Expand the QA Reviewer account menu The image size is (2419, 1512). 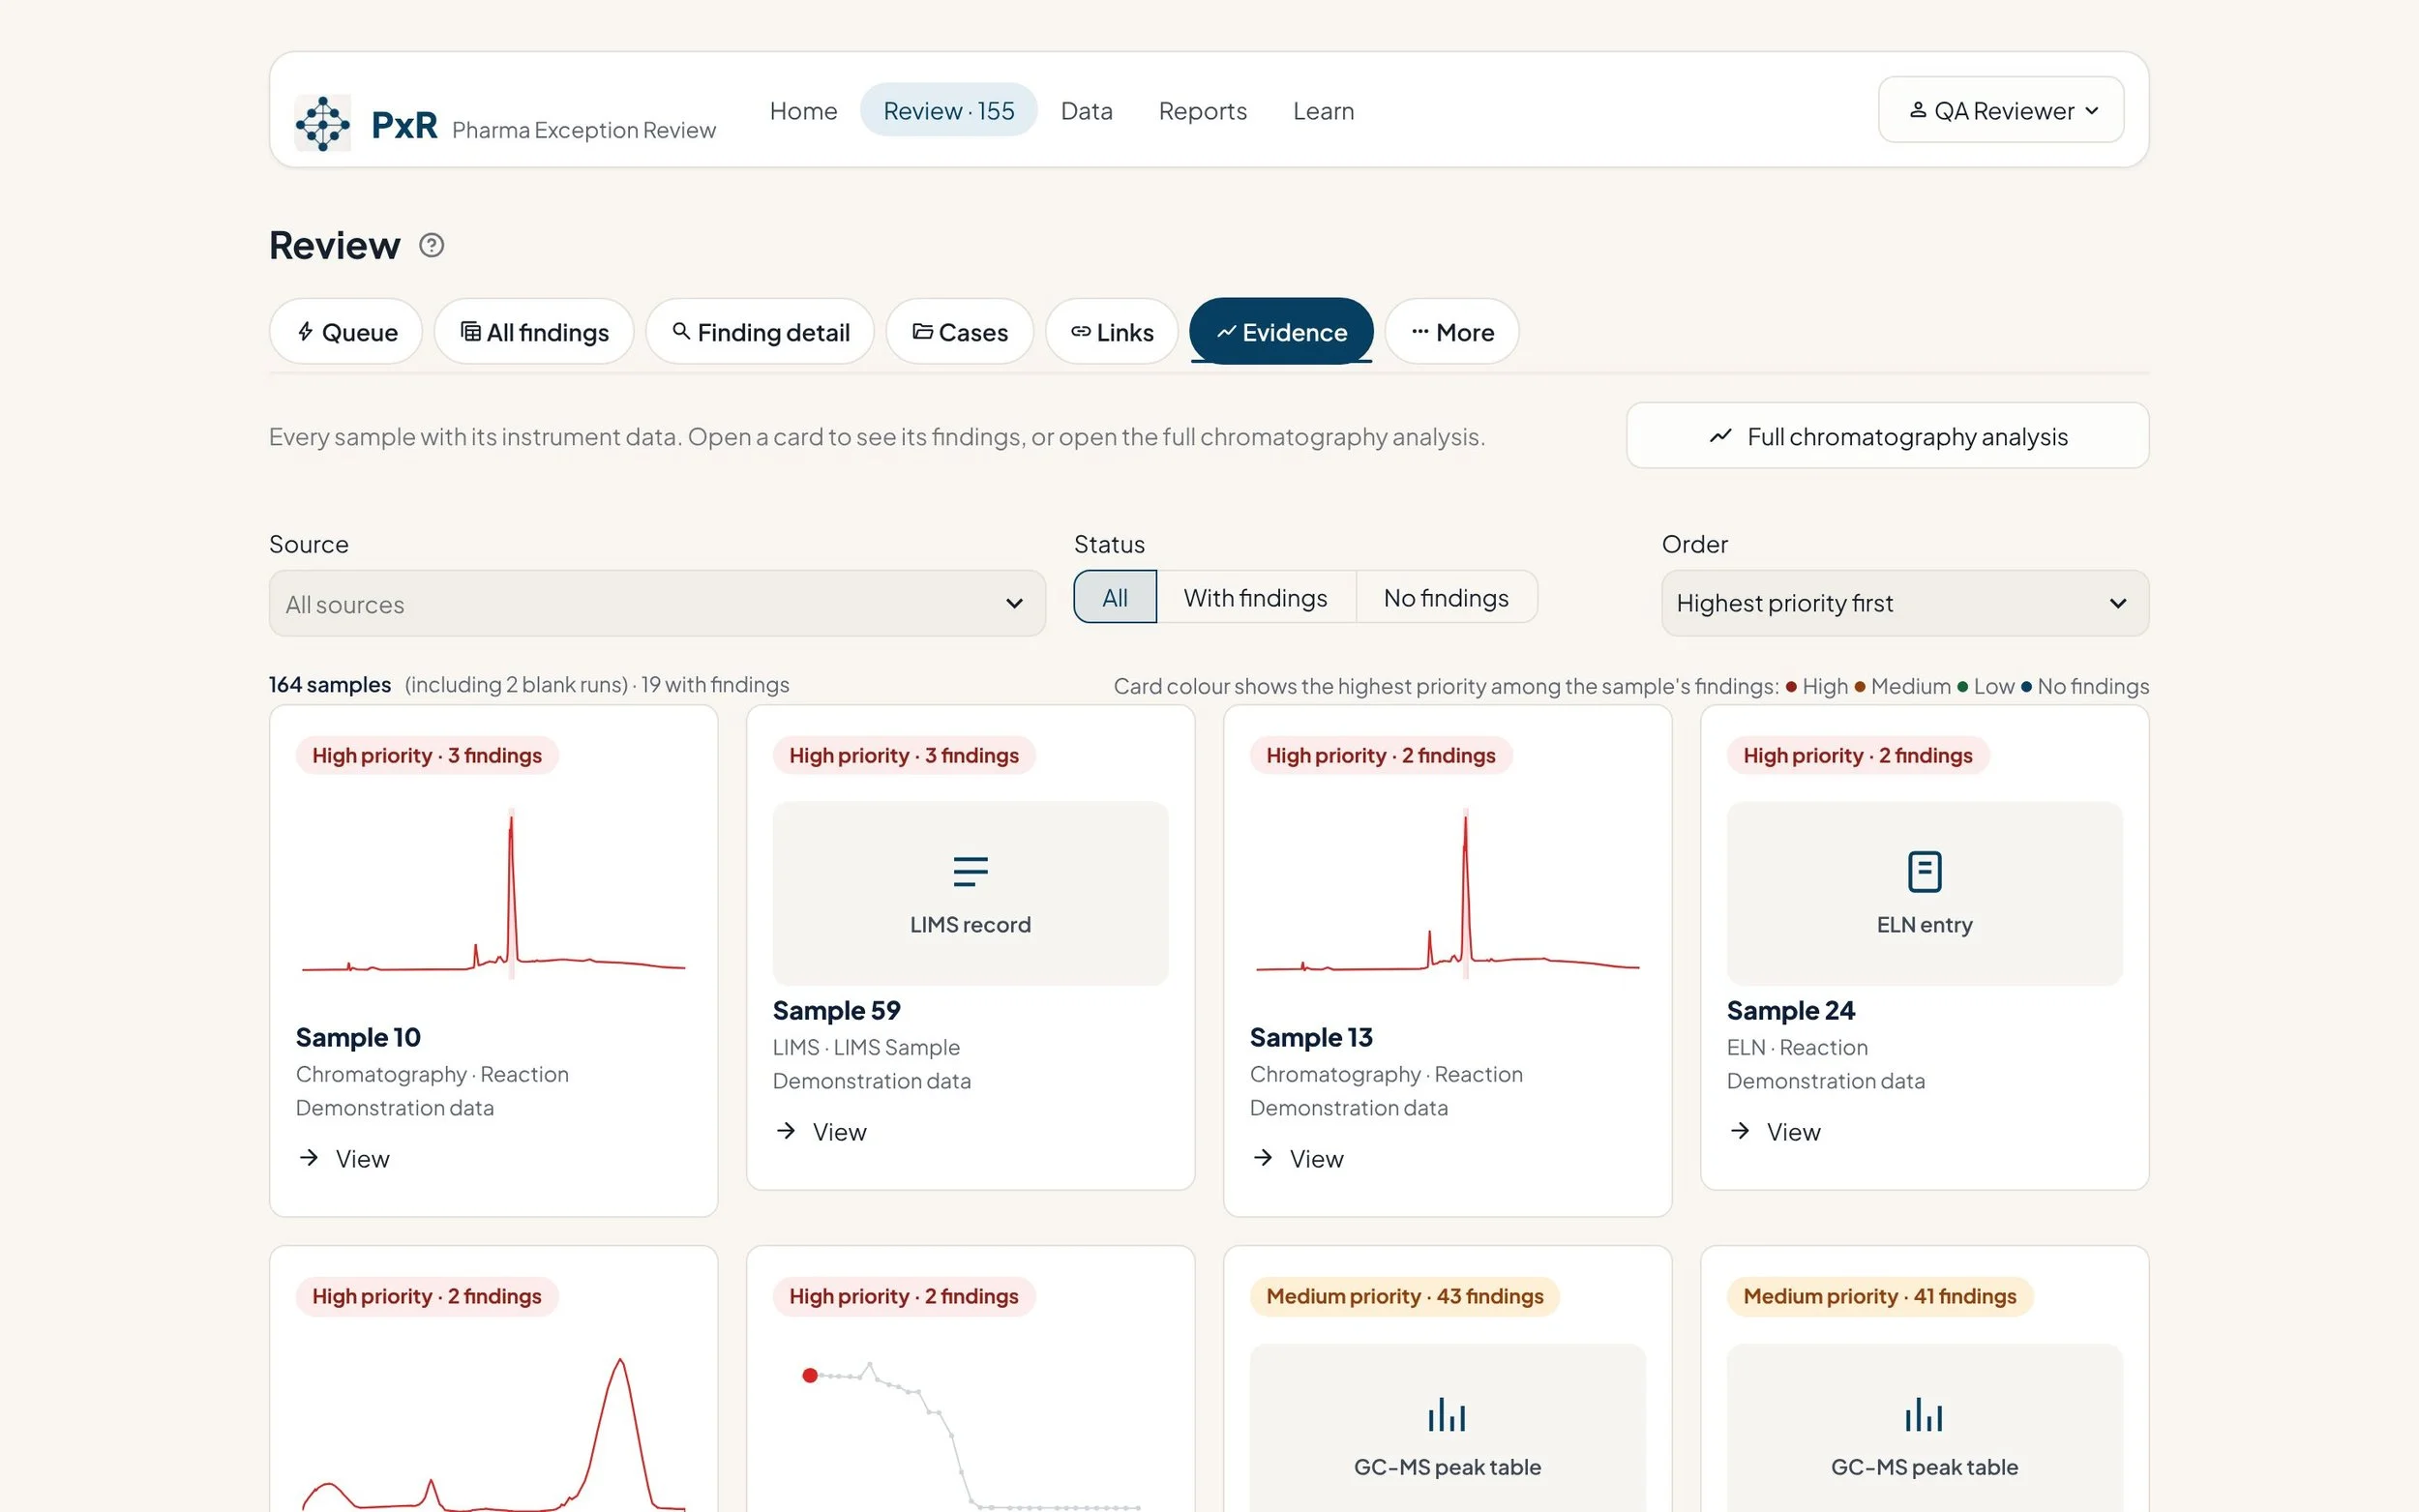point(2000,110)
